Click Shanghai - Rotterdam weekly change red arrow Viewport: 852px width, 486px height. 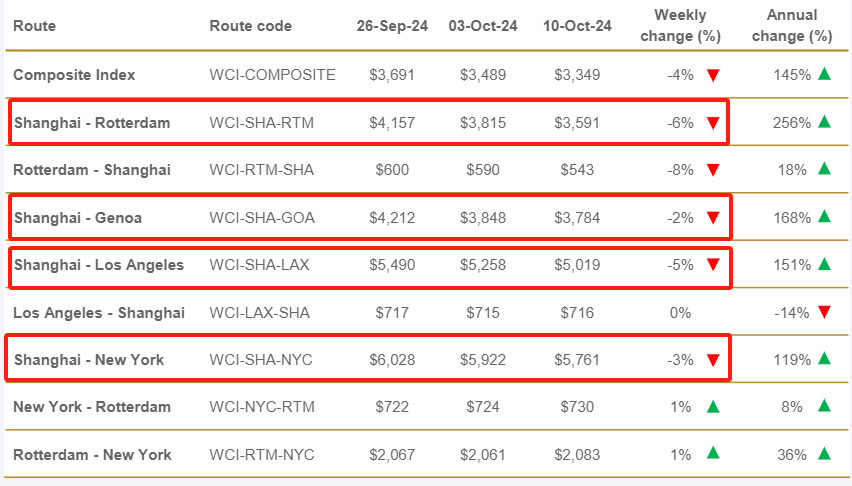tap(713, 123)
